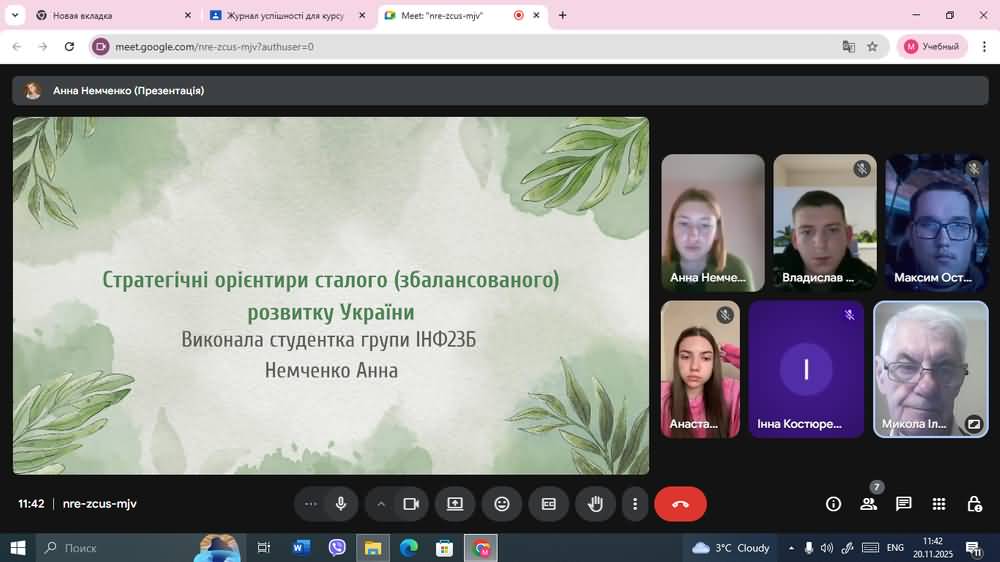
Task: Show the participants people panel
Action: click(868, 504)
